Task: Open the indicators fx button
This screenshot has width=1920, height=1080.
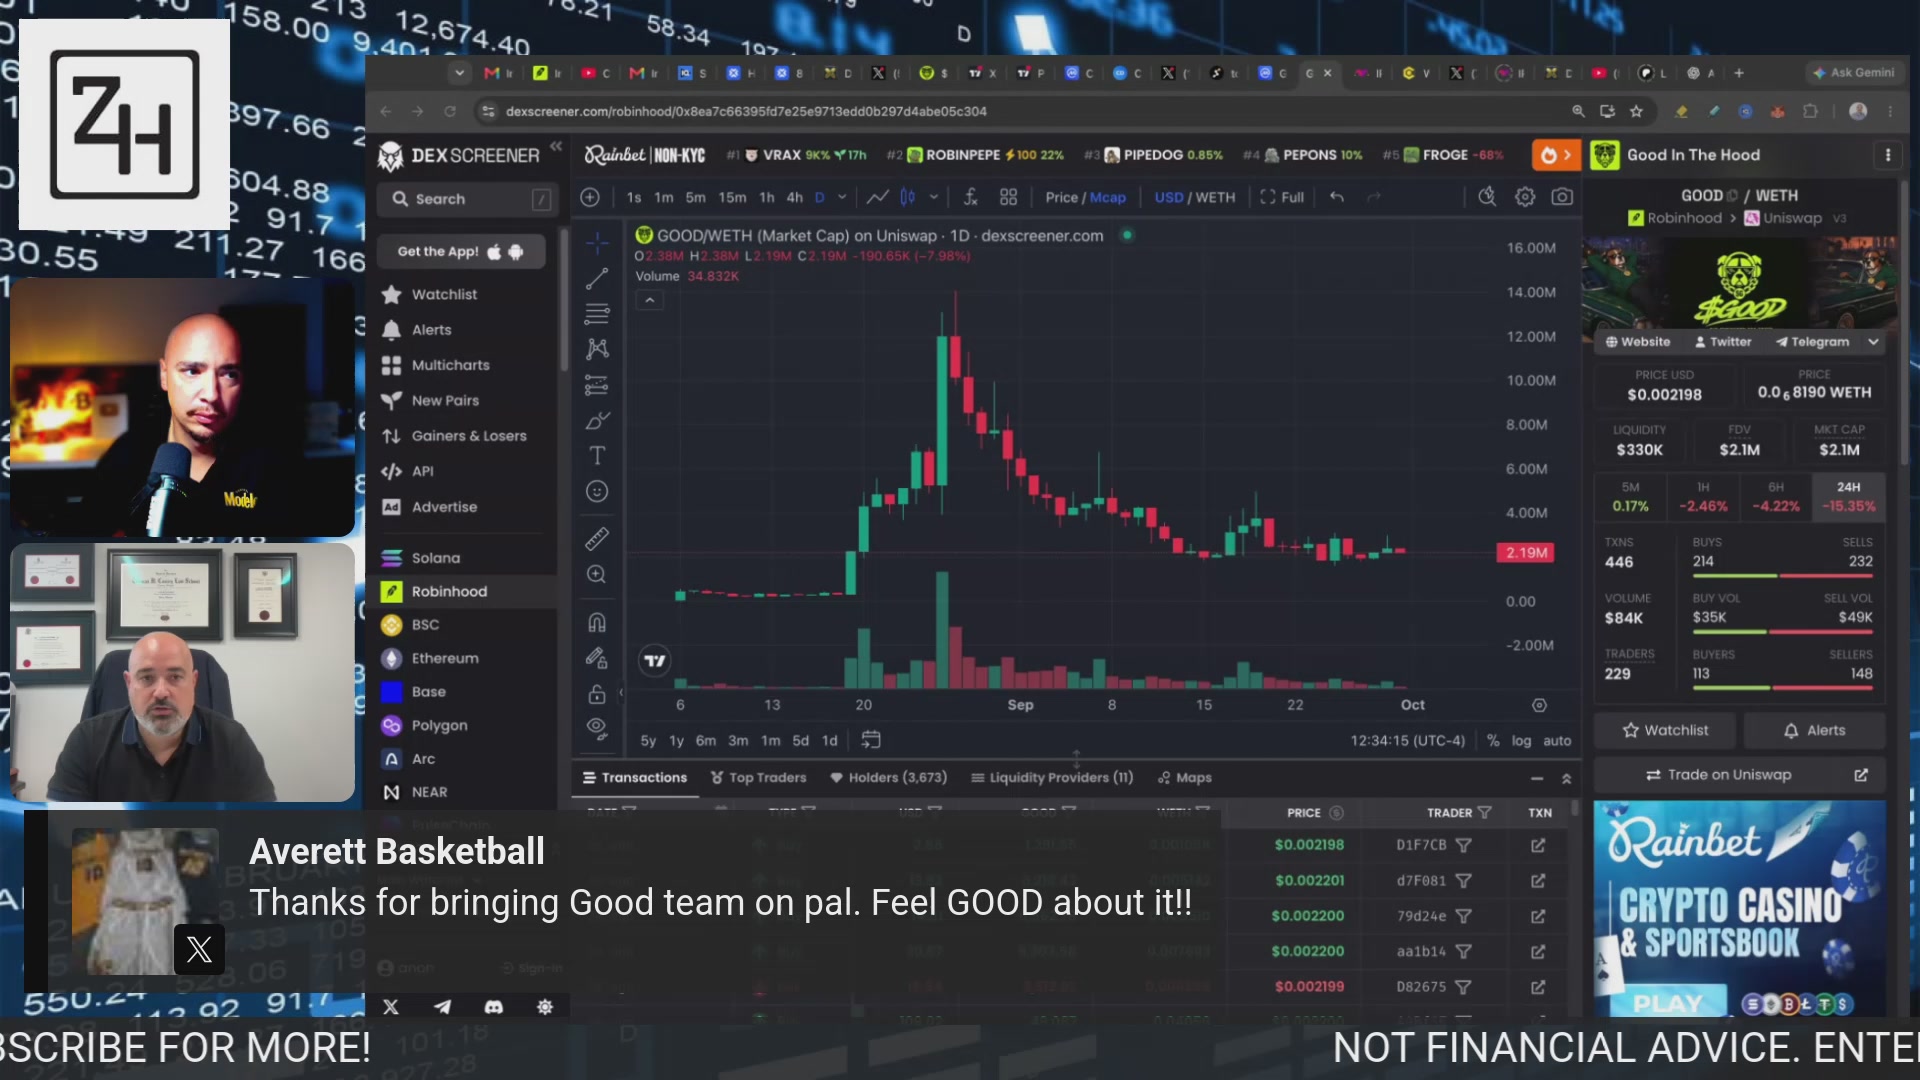Action: click(970, 197)
